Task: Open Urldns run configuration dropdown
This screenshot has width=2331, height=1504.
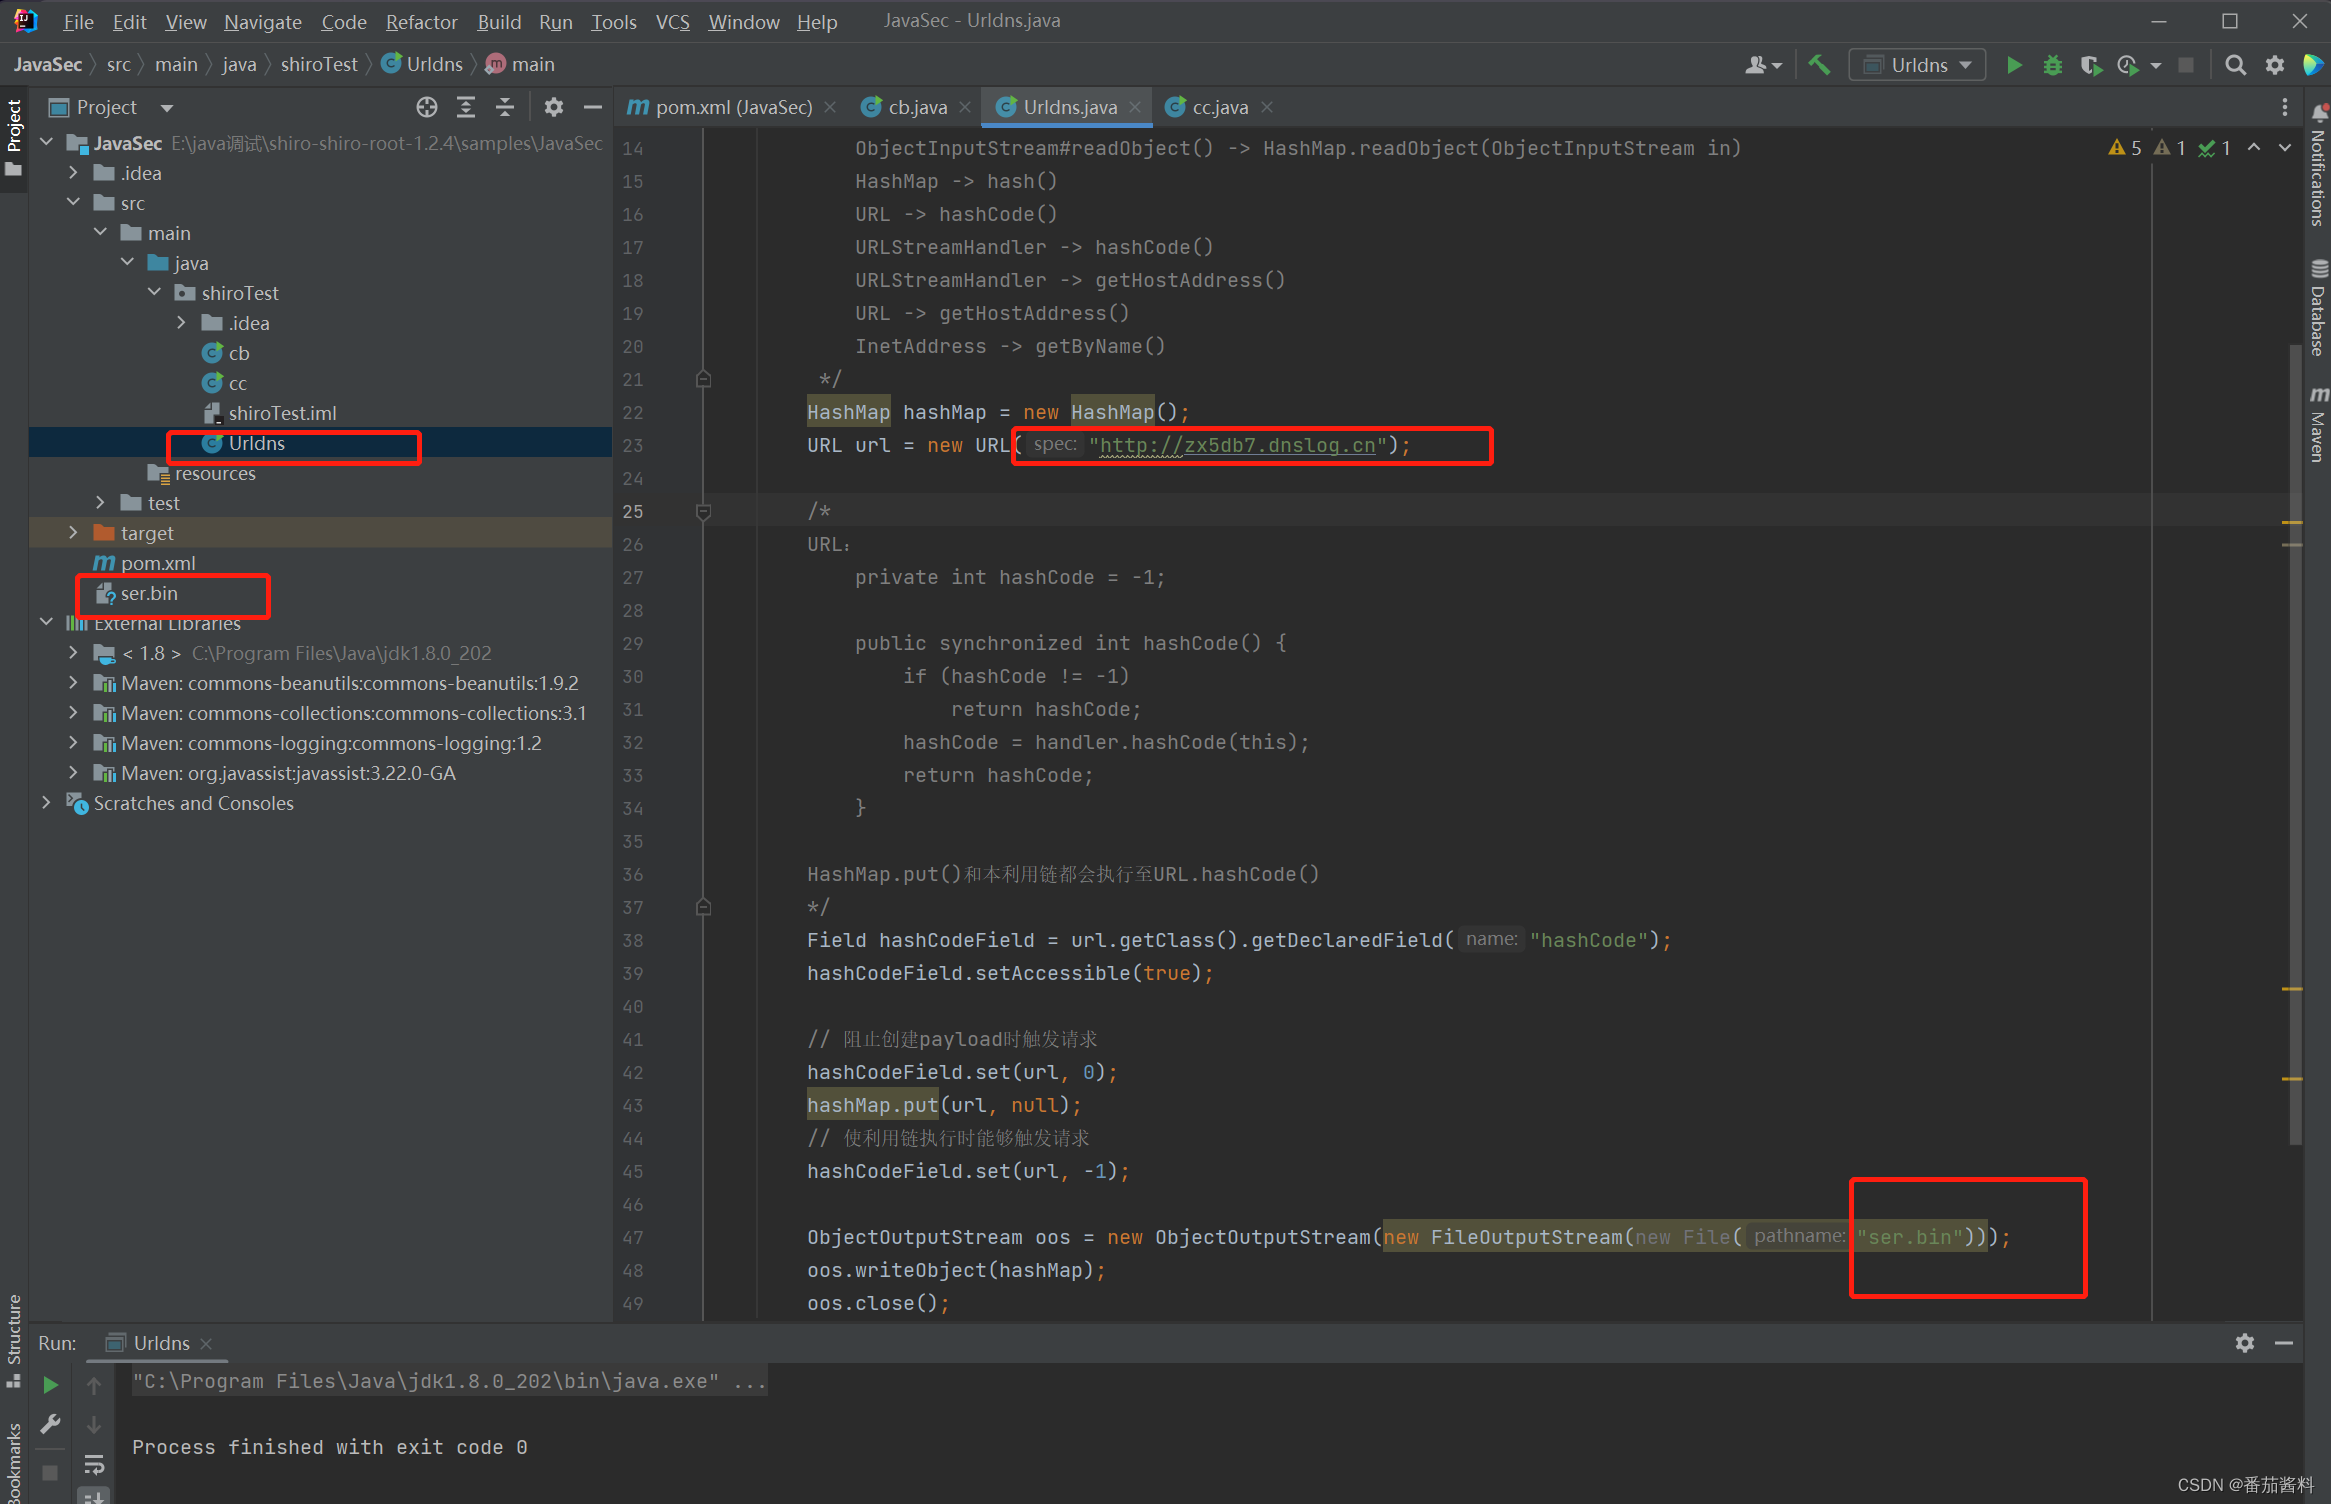Action: 1917,65
